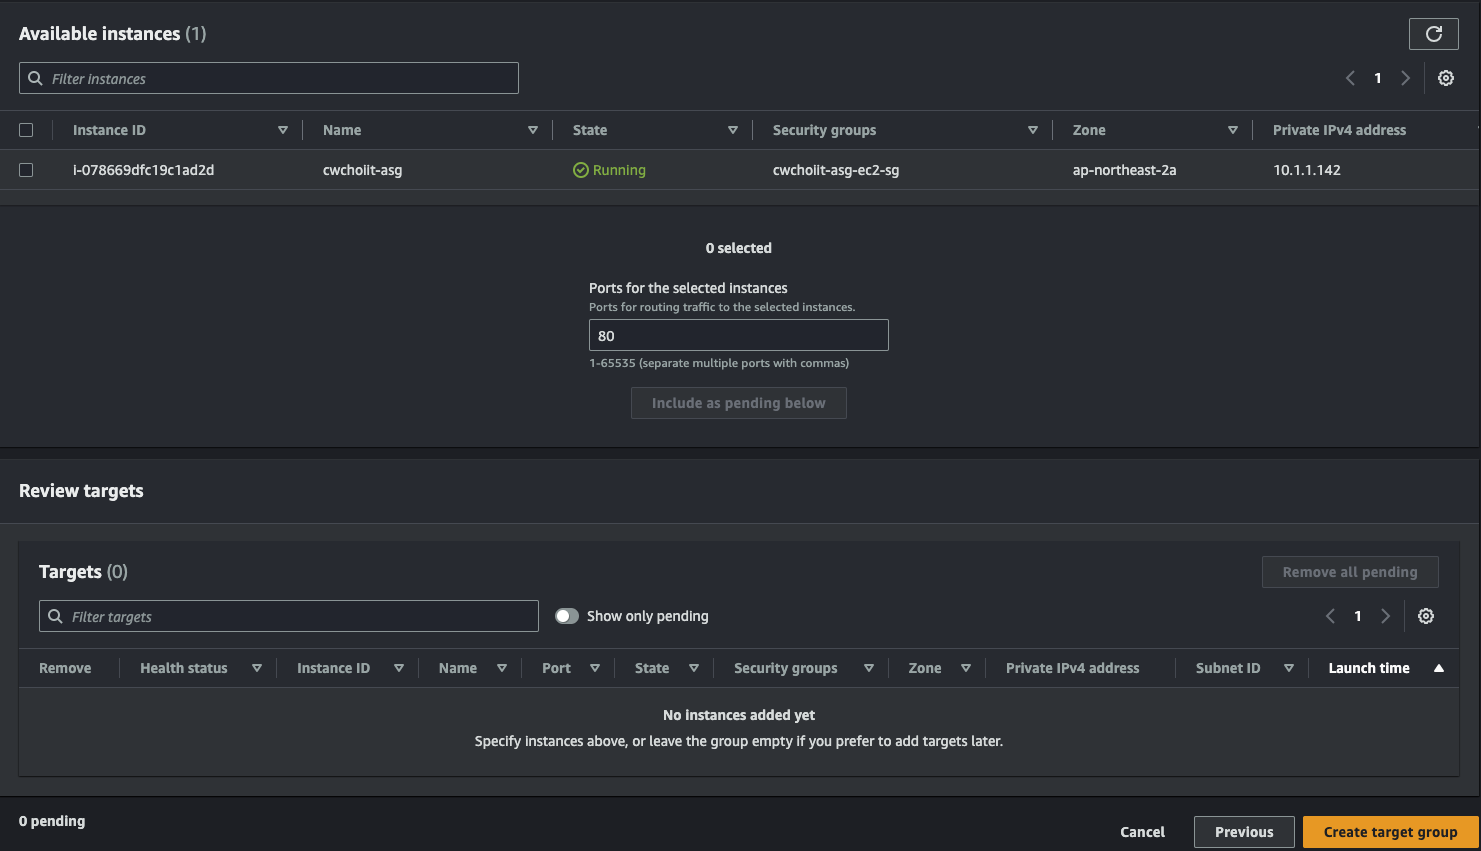Sort targets table by State

(694, 668)
